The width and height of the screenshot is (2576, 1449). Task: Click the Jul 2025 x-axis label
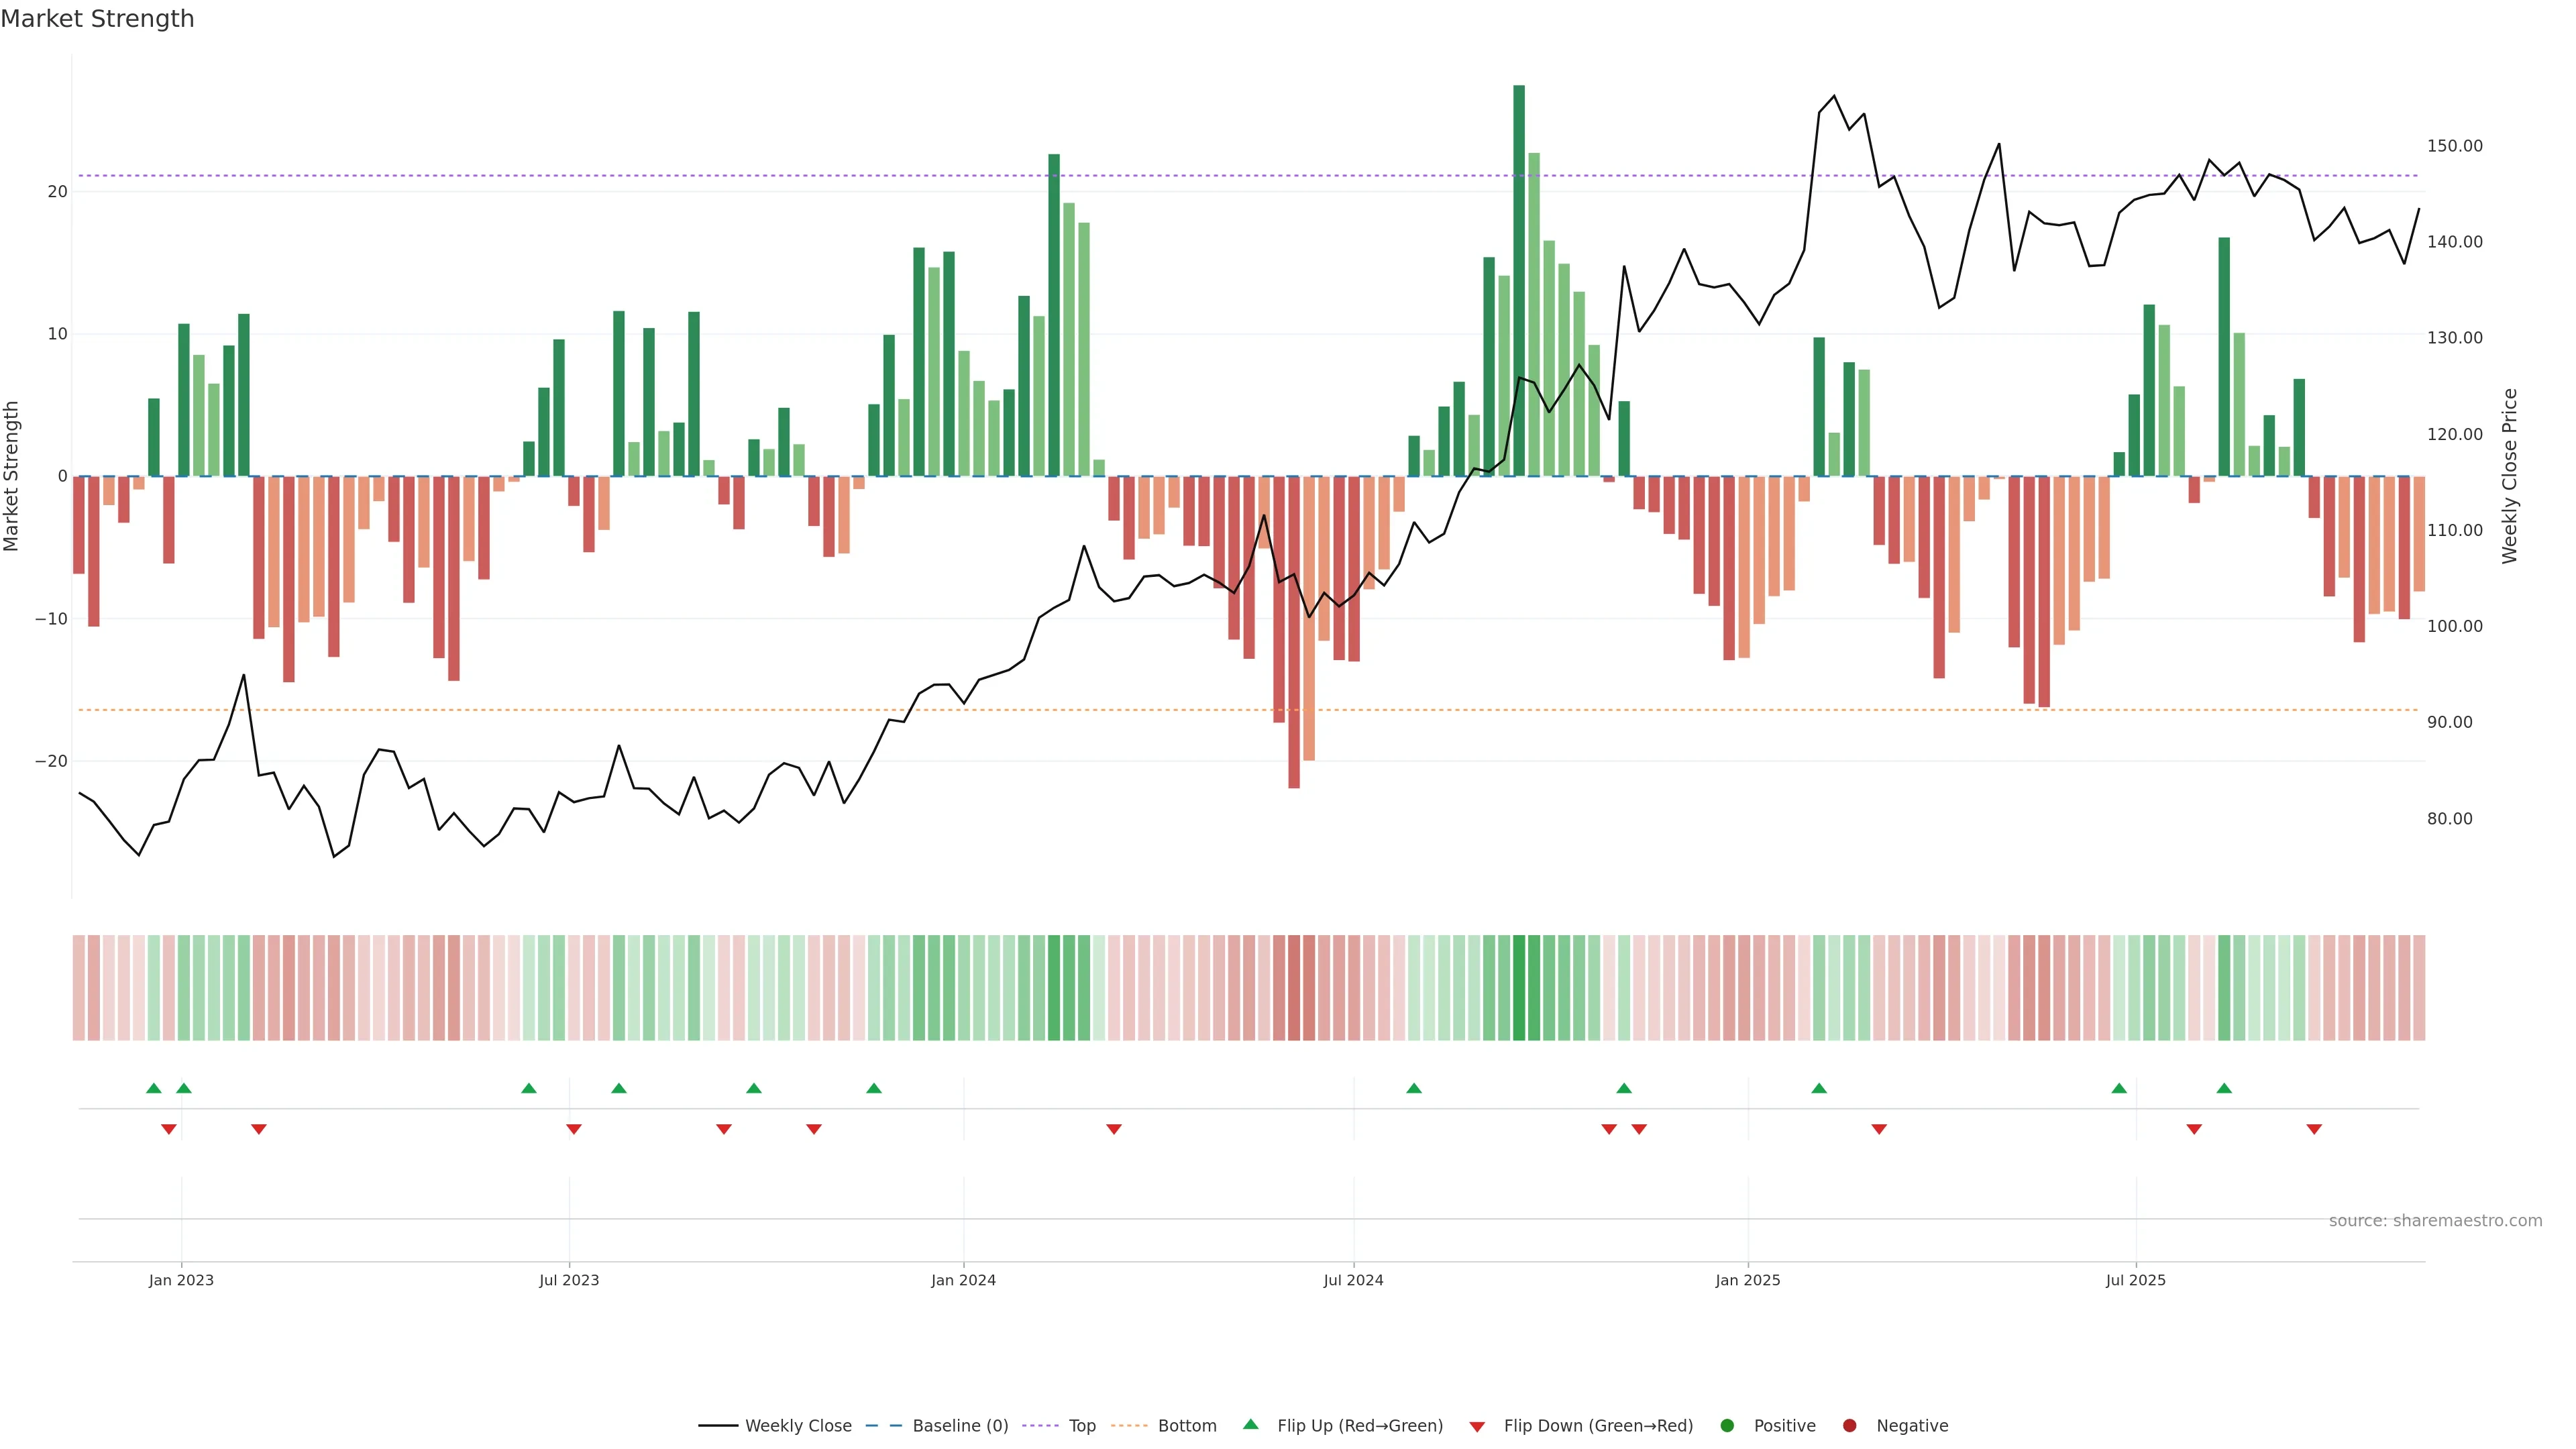point(2135,1280)
